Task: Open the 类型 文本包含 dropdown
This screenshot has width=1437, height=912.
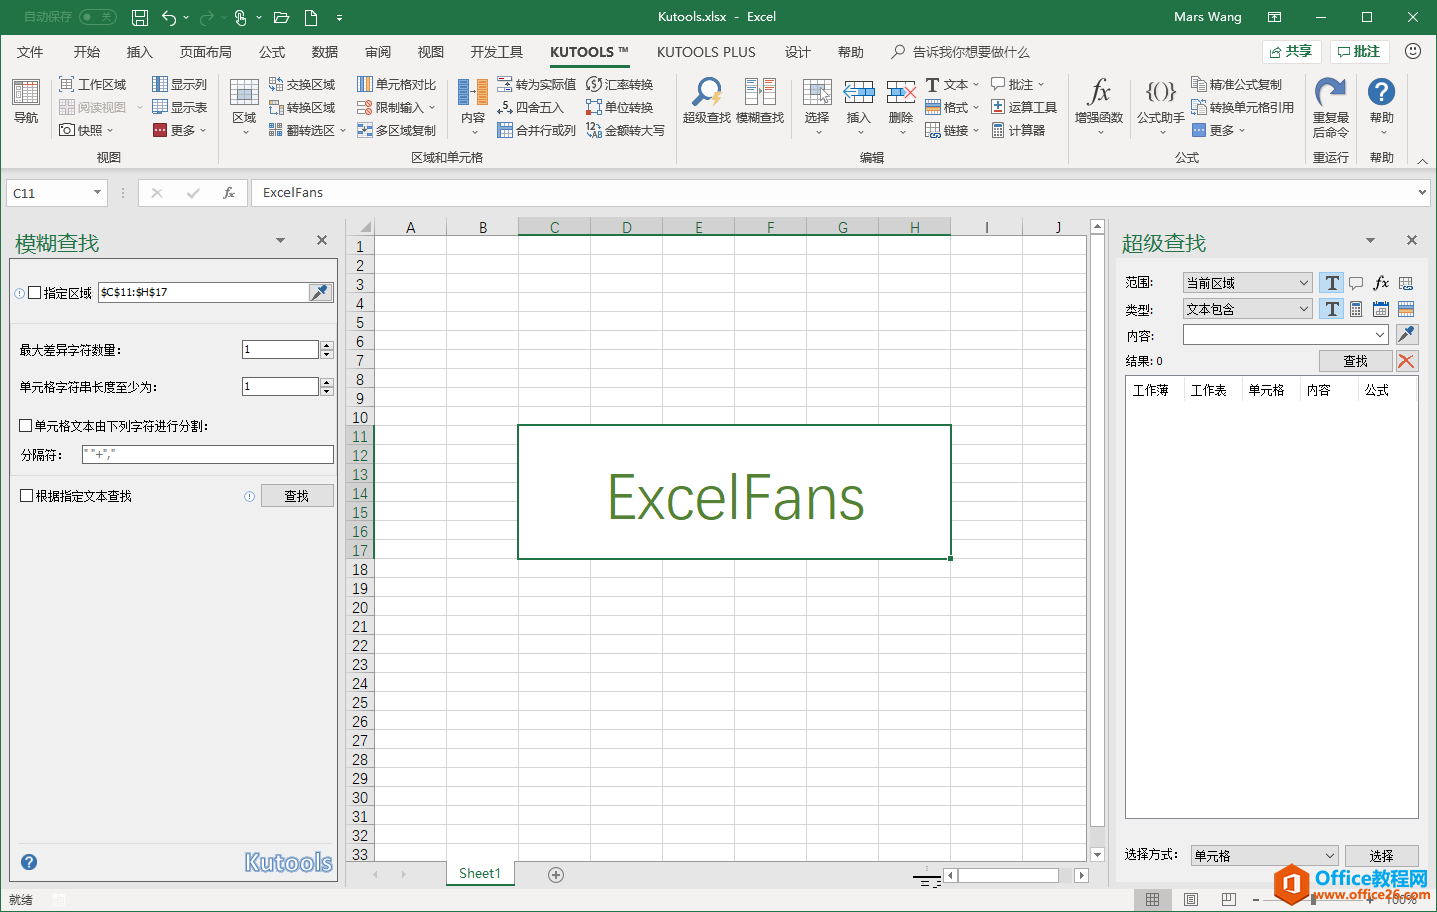Action: [1247, 309]
